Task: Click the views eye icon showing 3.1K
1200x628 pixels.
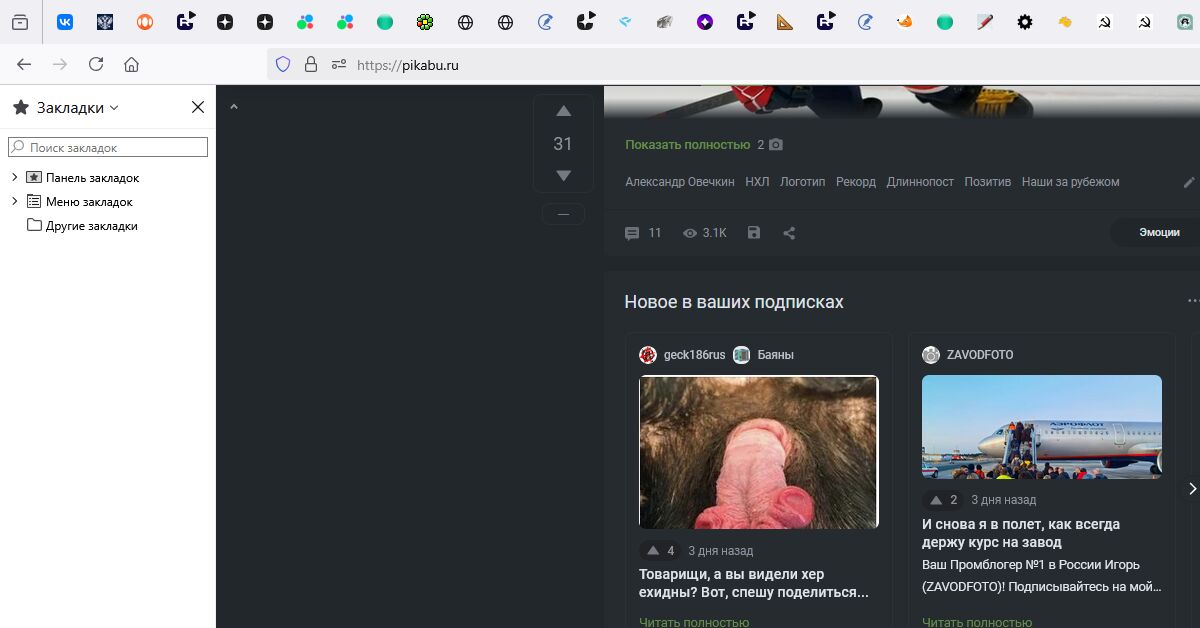Action: [690, 232]
